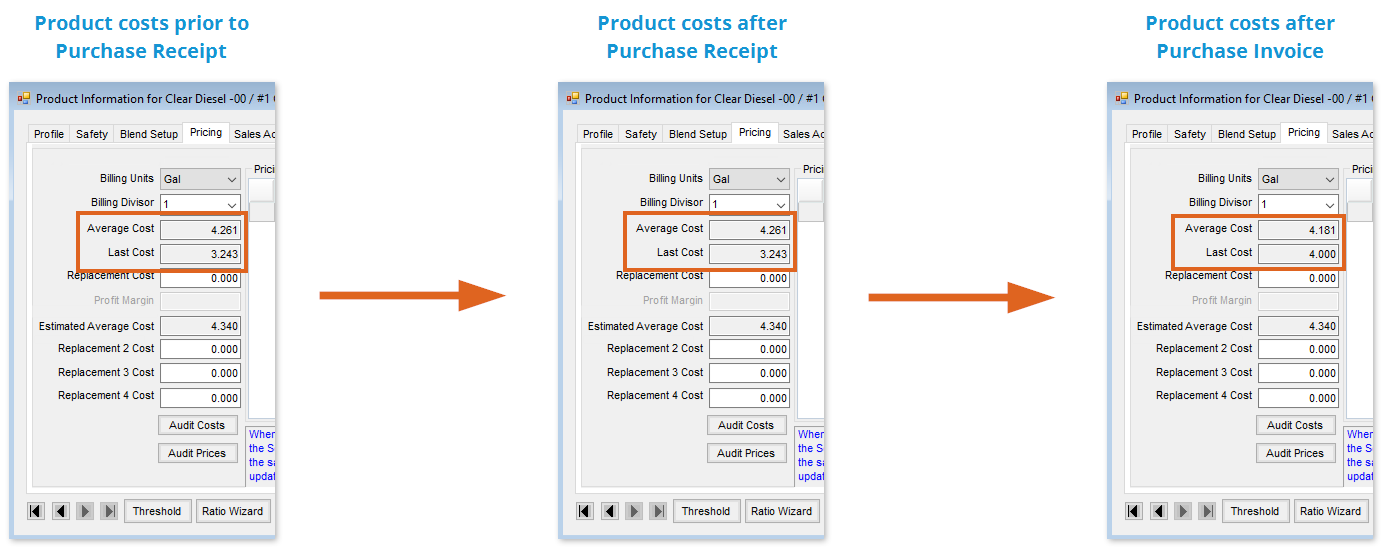Select Pricing tab in after-Purchase-Invoice window

pyautogui.click(x=1304, y=132)
